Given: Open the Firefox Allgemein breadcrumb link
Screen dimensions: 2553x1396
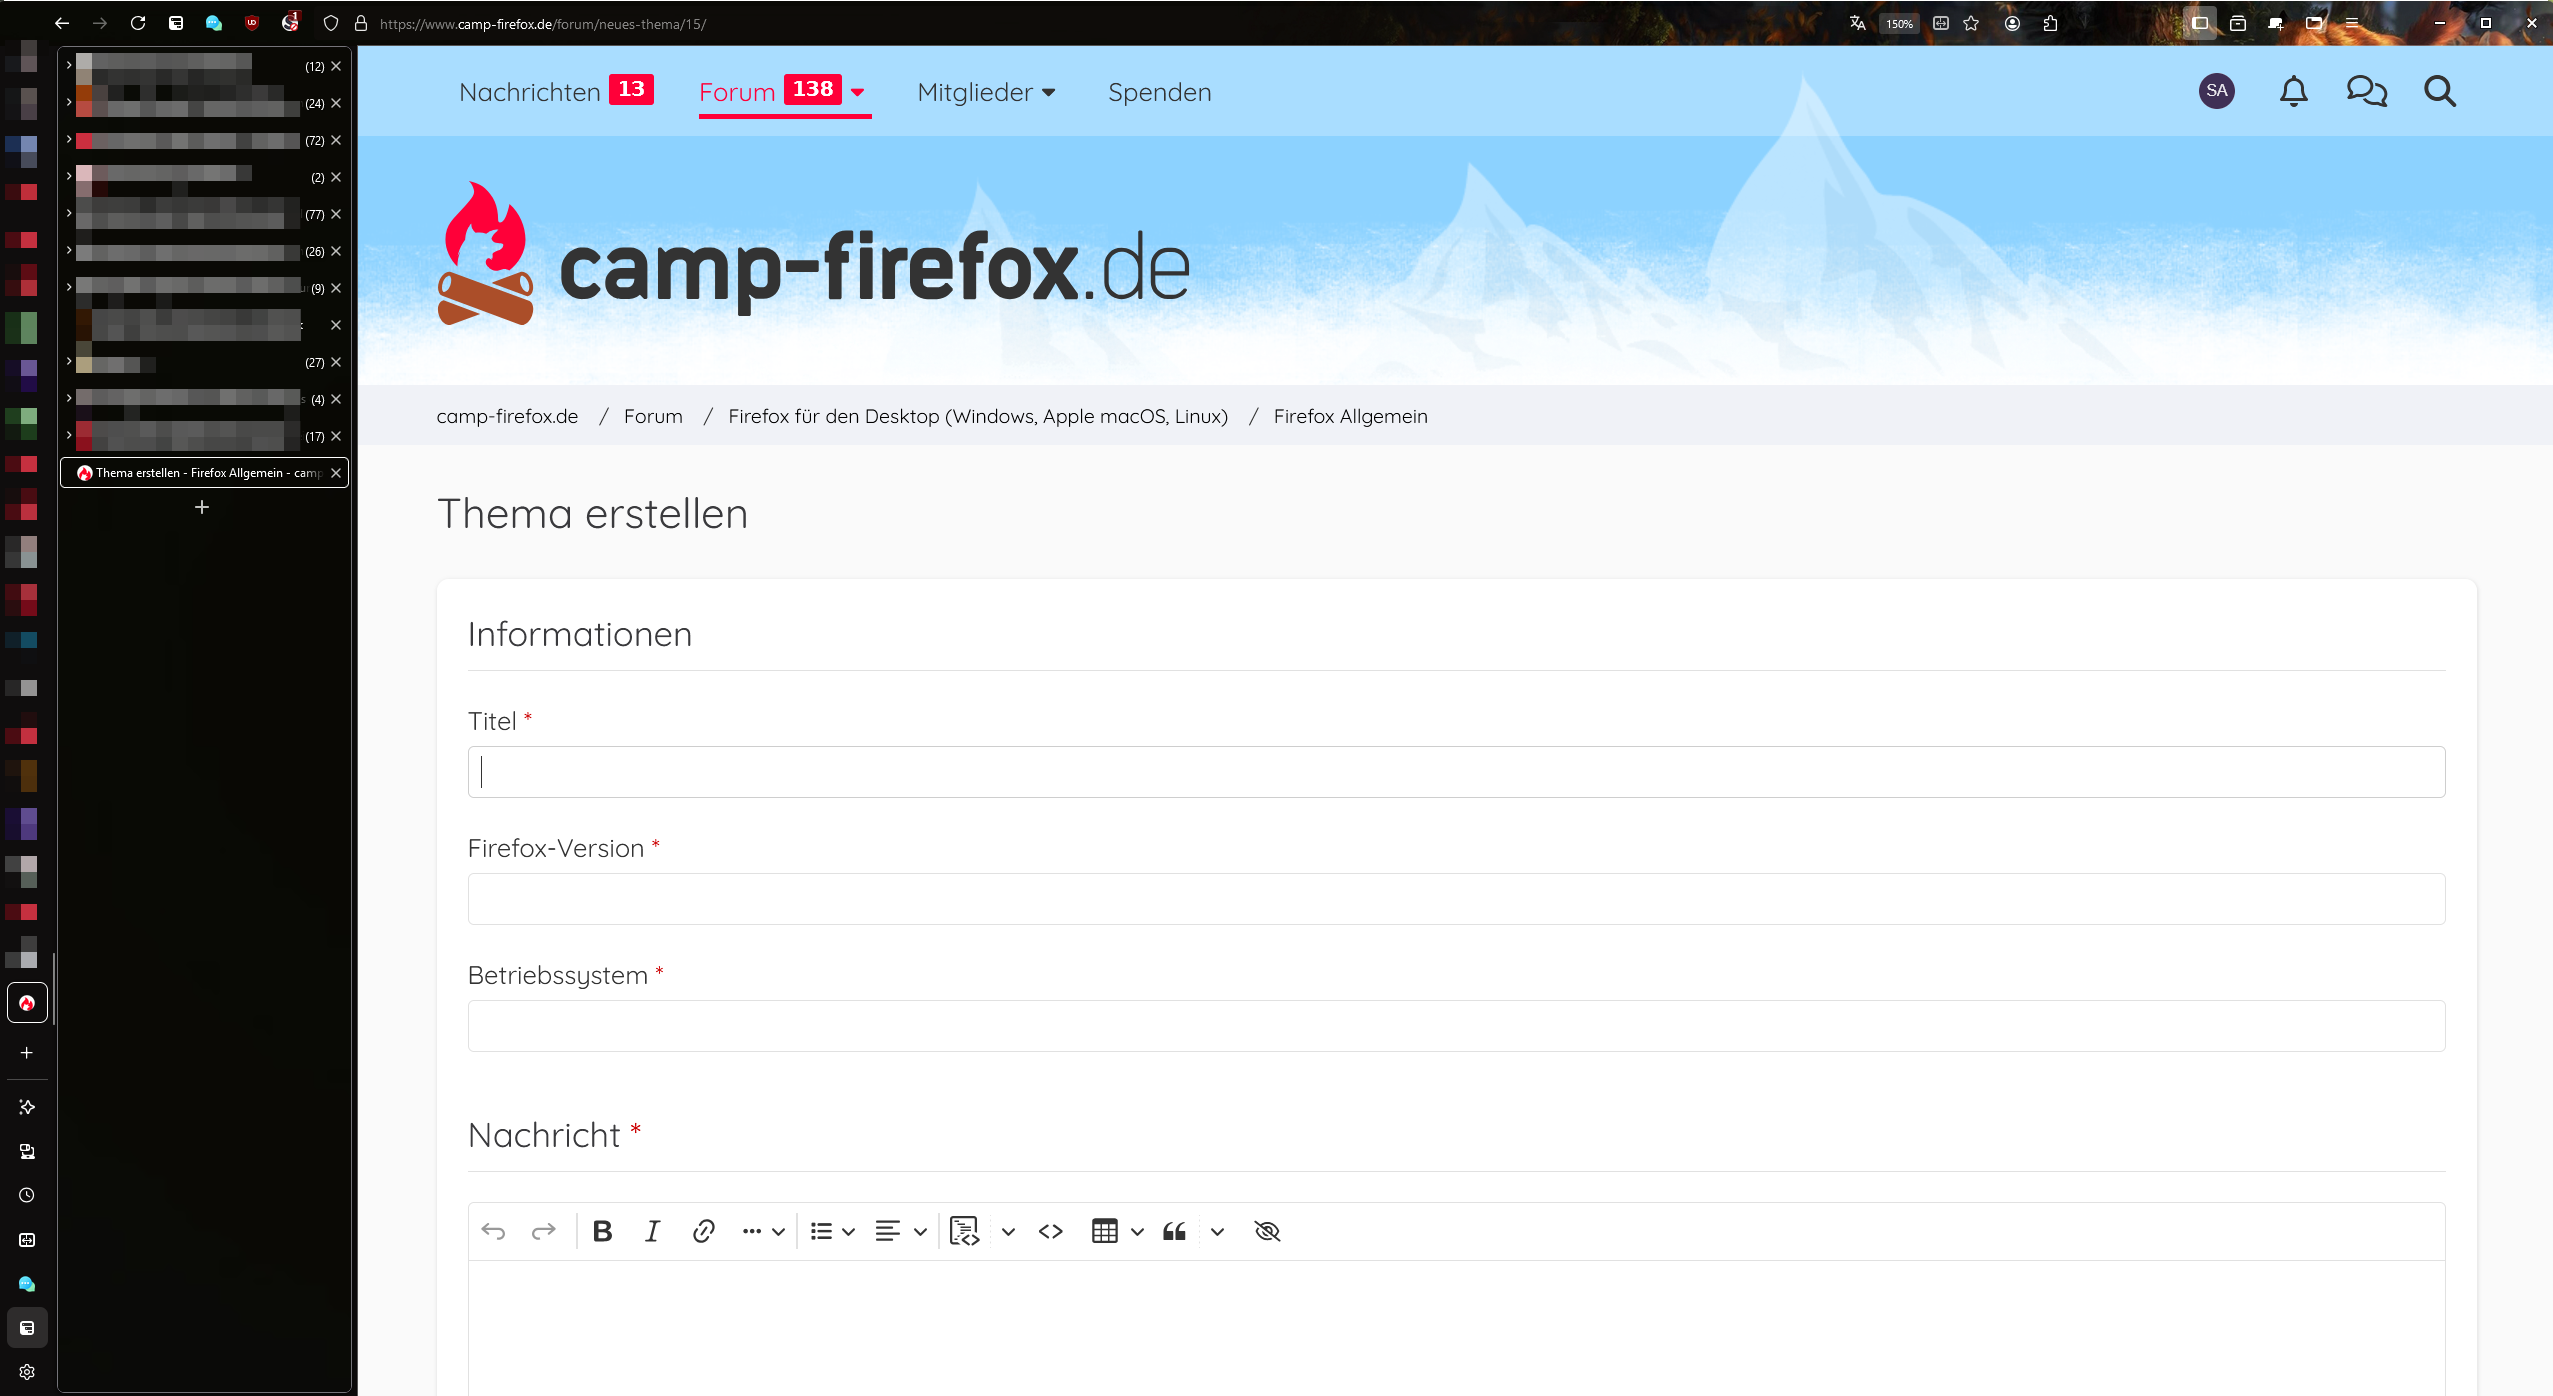Looking at the screenshot, I should coord(1350,416).
